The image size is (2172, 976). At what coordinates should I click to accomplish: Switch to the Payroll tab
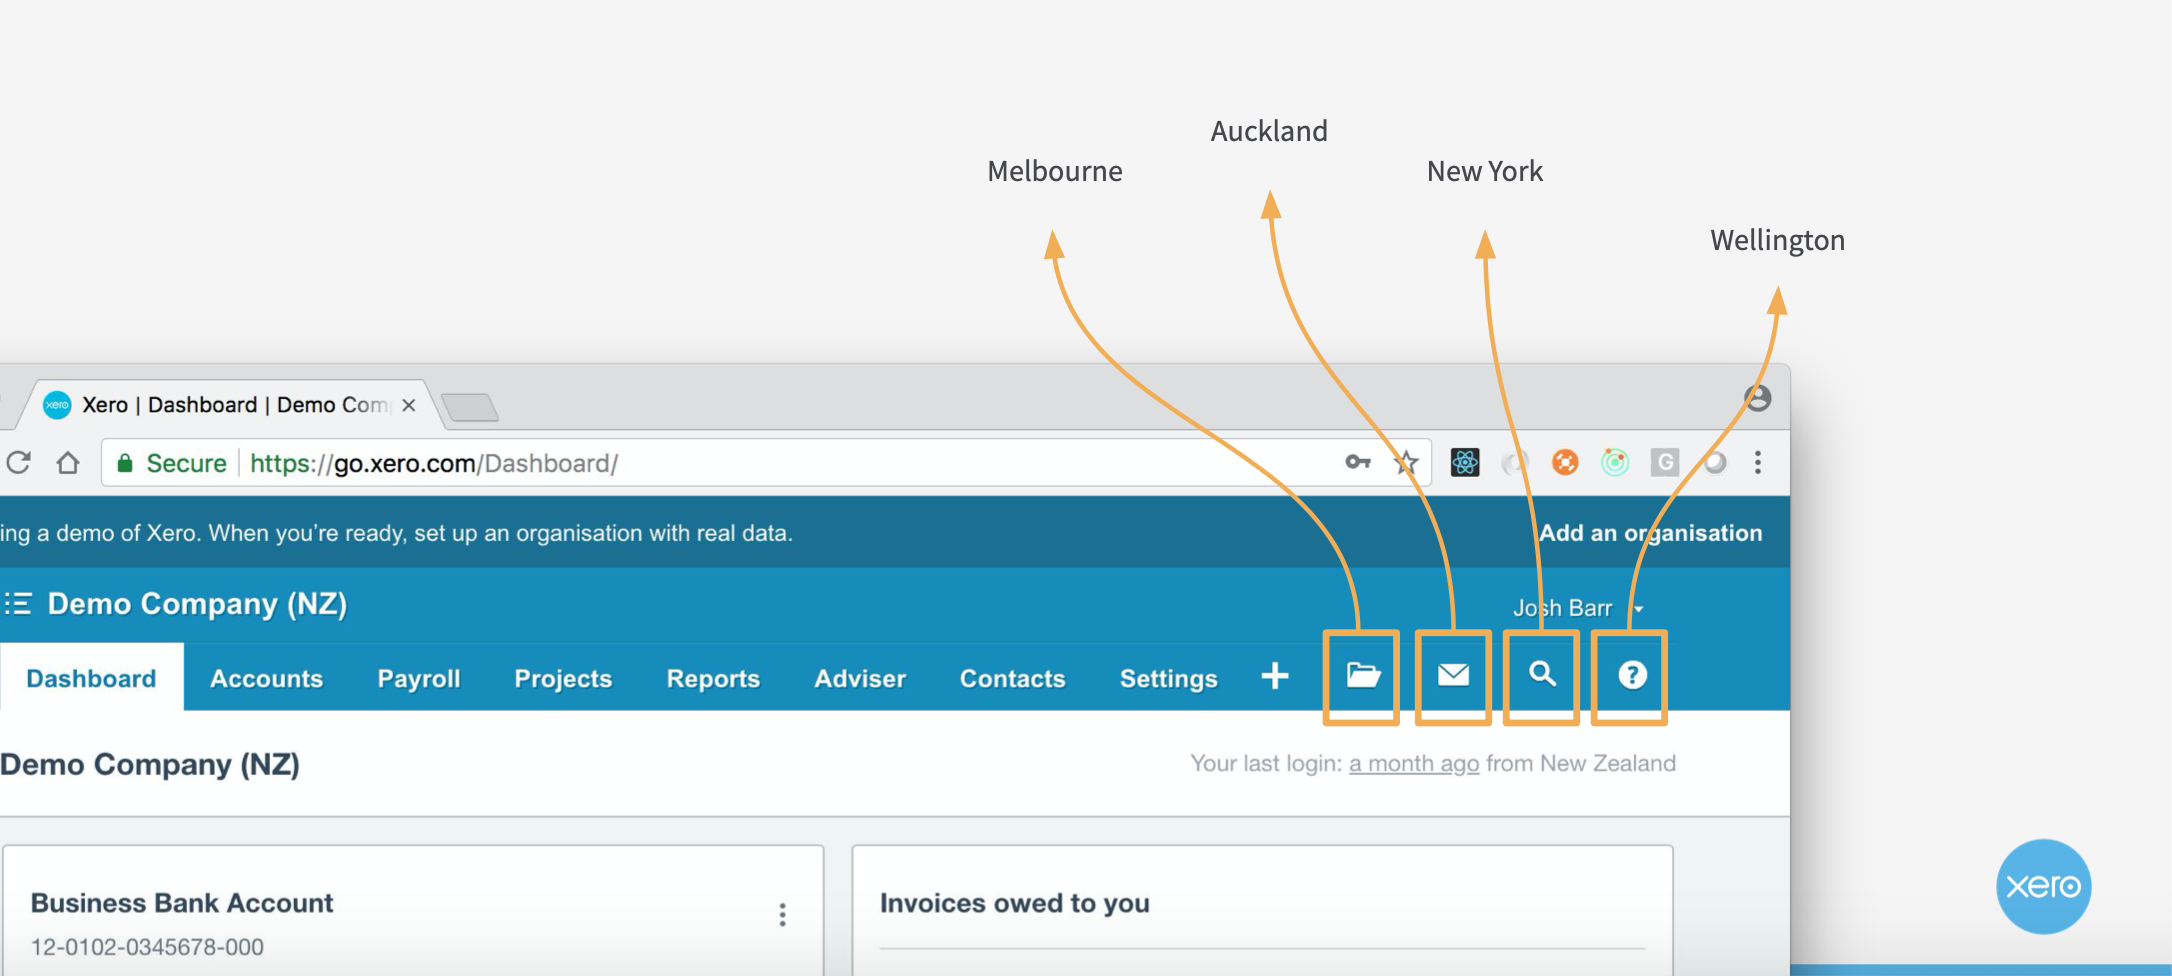(418, 678)
